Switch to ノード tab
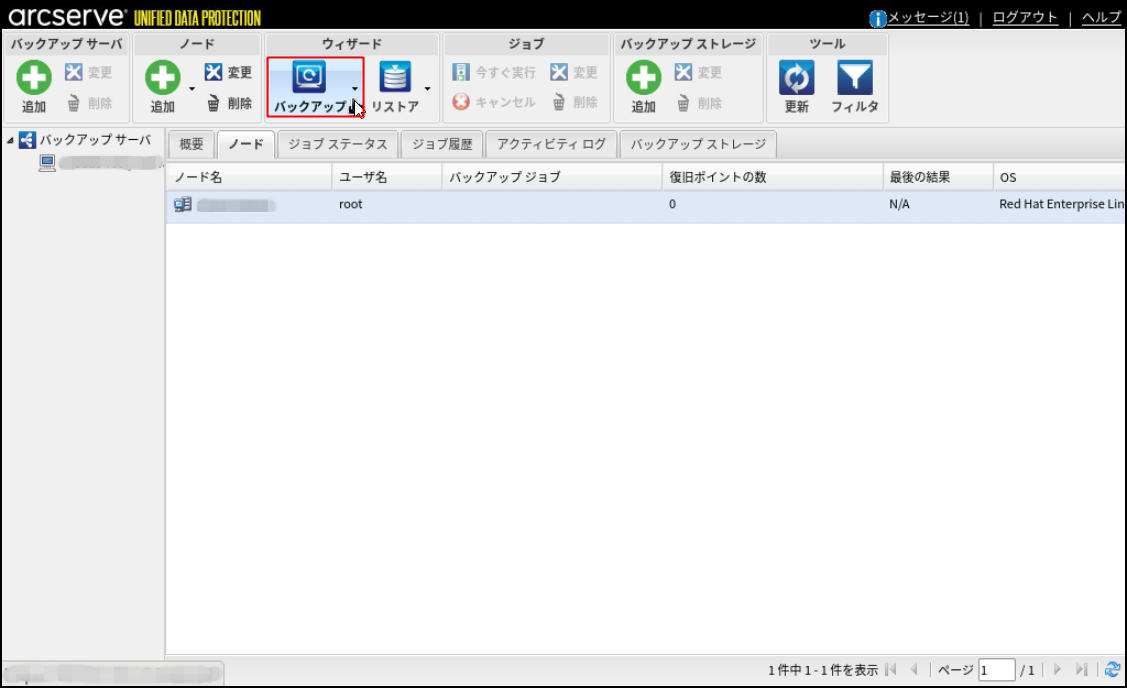This screenshot has width=1127, height=688. tap(246, 145)
